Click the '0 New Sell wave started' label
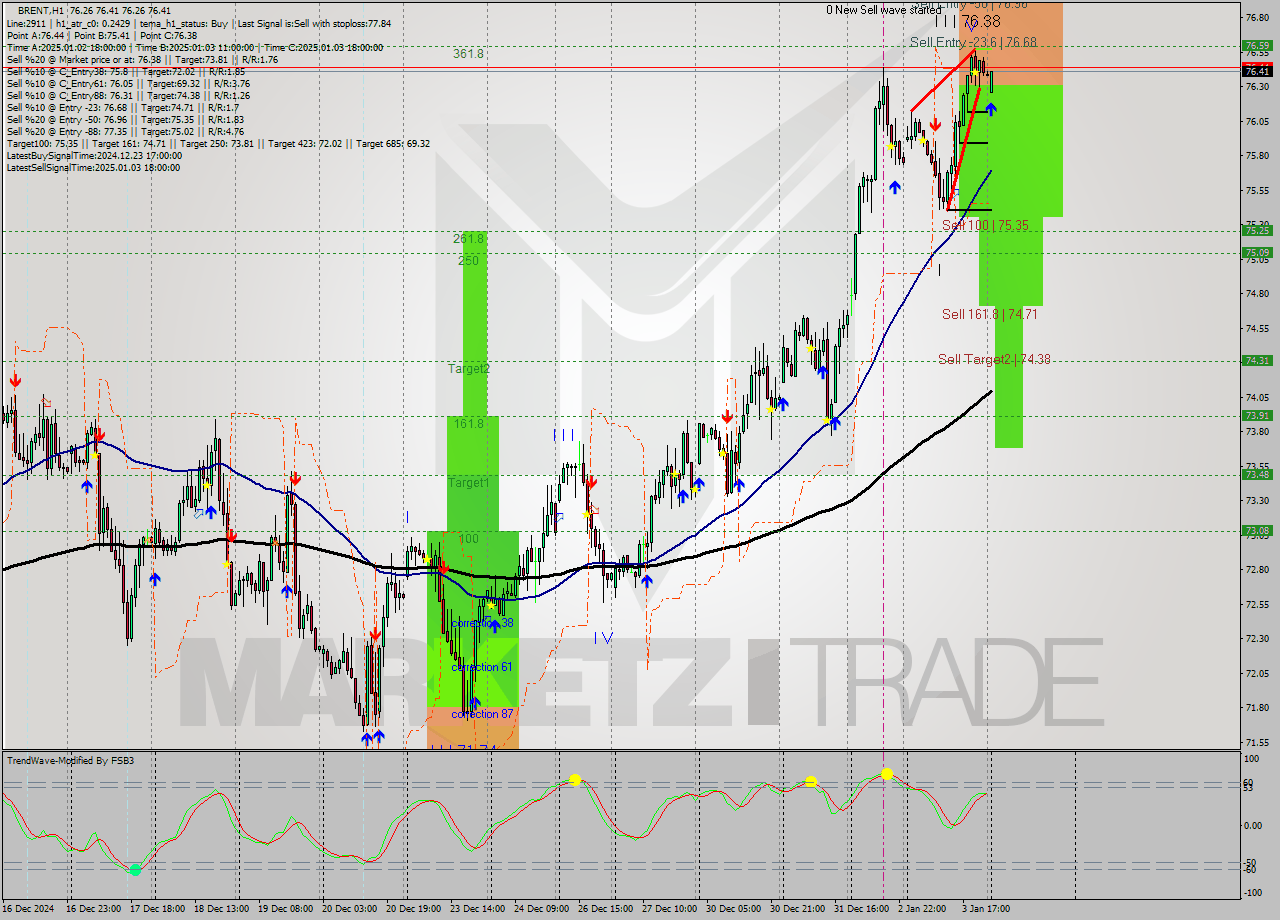The width and height of the screenshot is (1280, 920). pos(883,9)
